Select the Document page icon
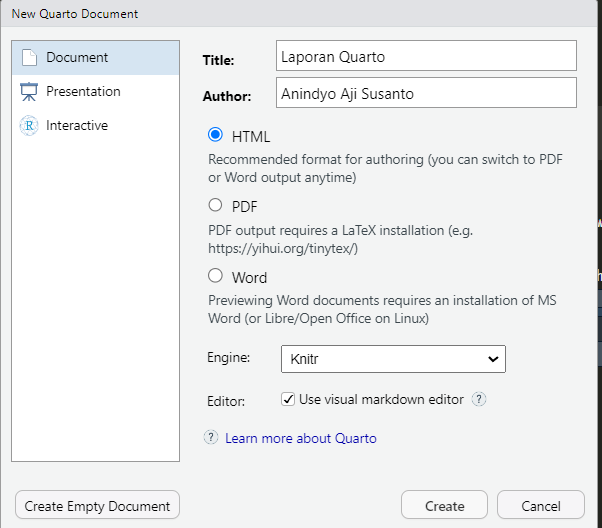 (29, 58)
